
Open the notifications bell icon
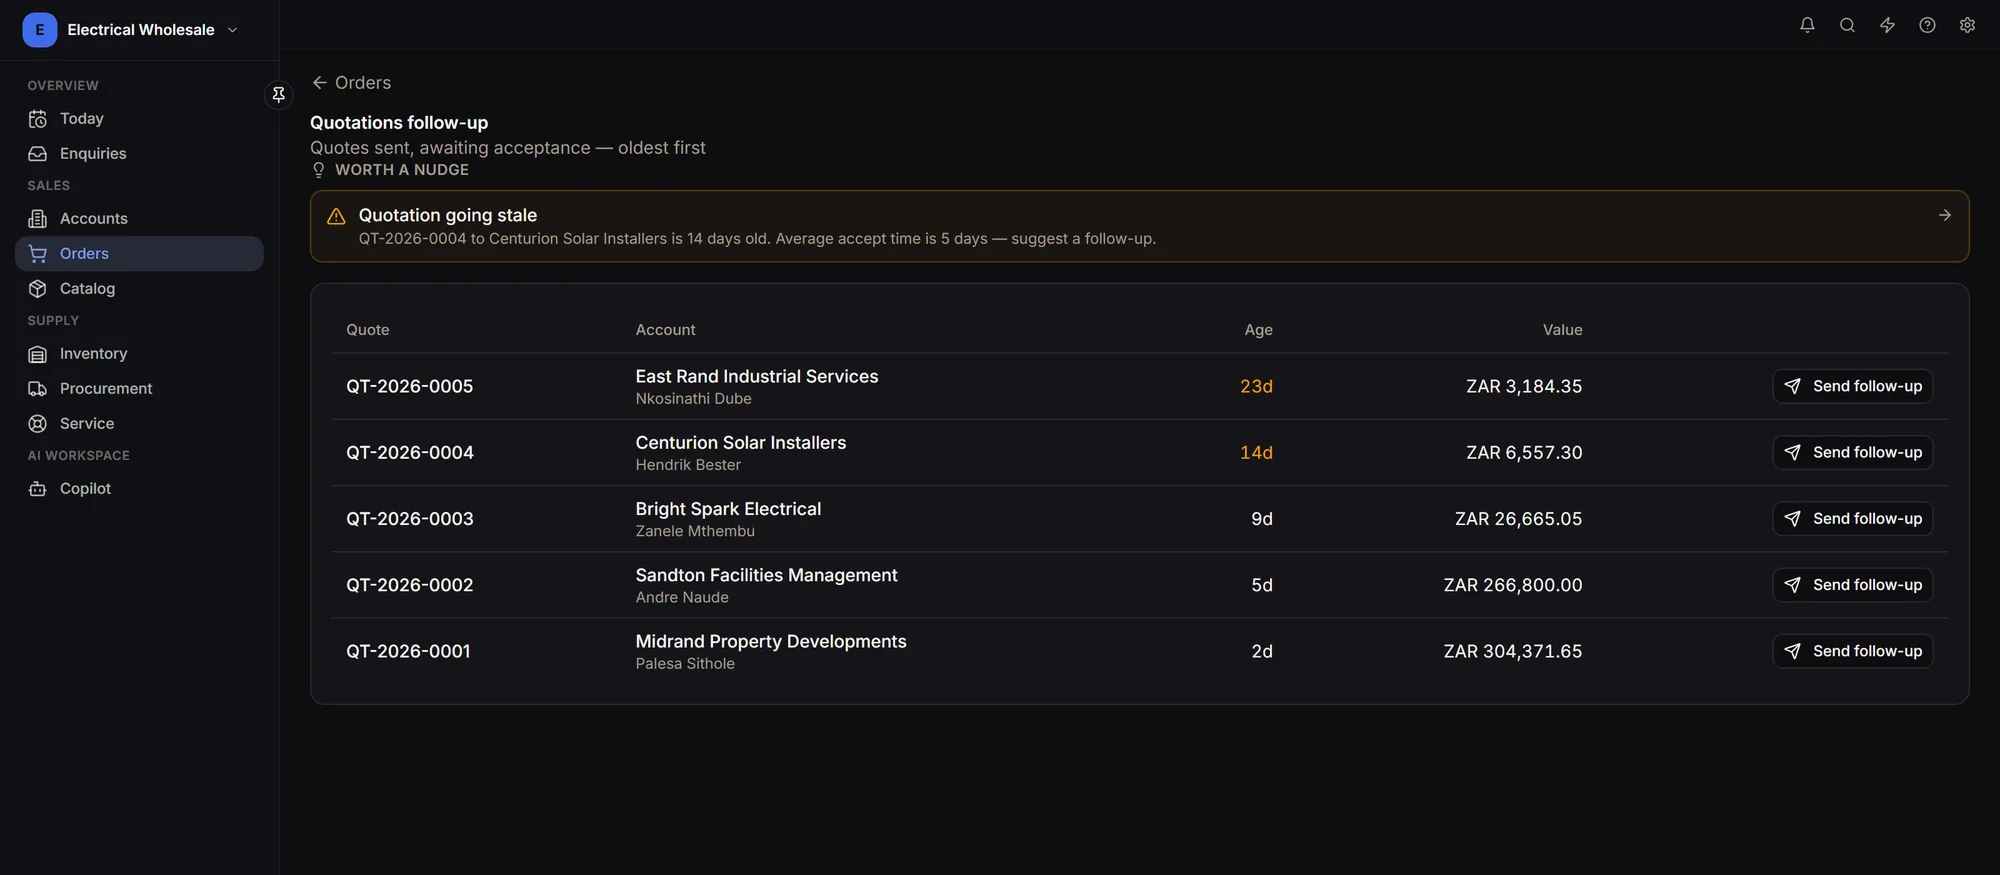click(1807, 25)
